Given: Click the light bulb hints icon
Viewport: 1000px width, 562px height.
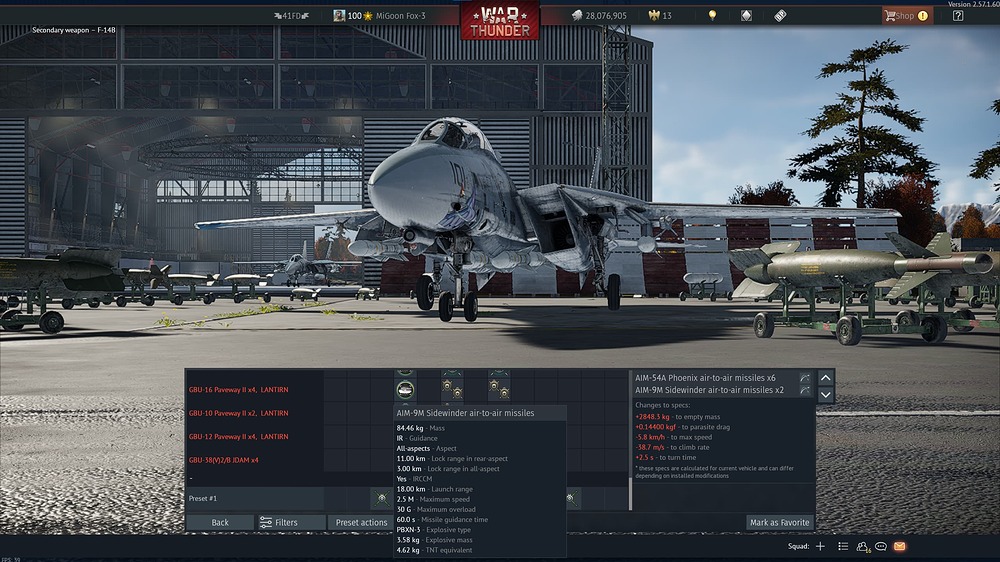Looking at the screenshot, I should (712, 15).
